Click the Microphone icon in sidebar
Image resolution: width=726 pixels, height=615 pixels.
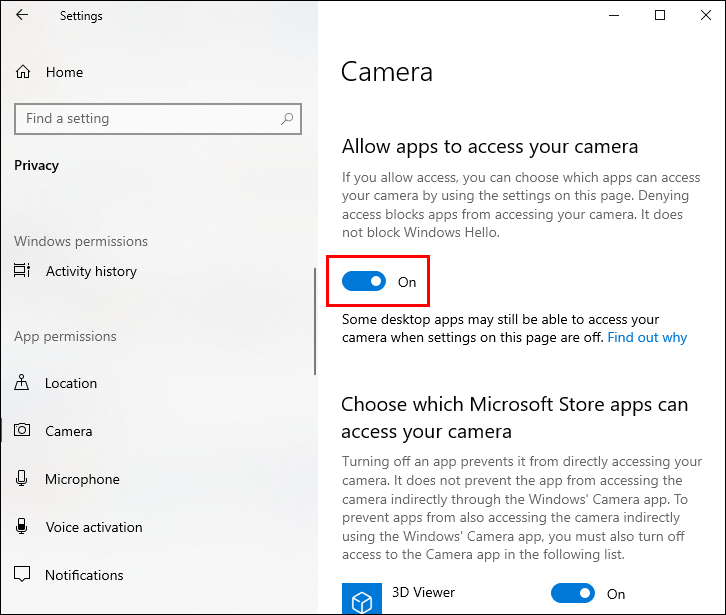click(22, 479)
